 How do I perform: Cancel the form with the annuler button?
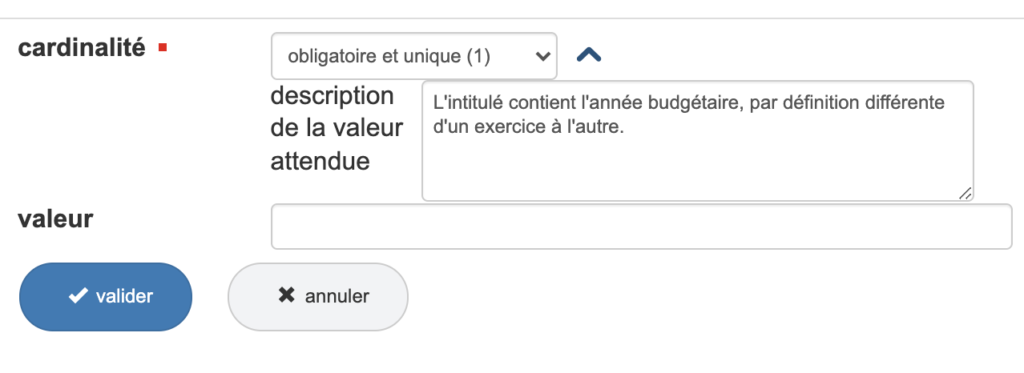(x=317, y=297)
